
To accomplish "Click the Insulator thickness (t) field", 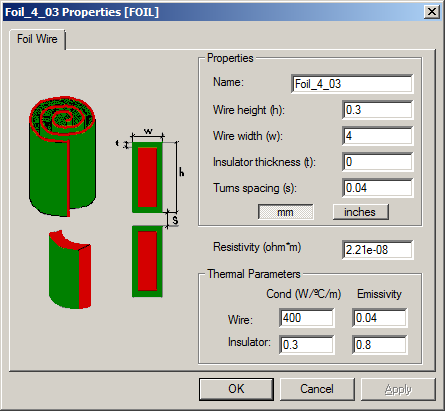I will 378,162.
